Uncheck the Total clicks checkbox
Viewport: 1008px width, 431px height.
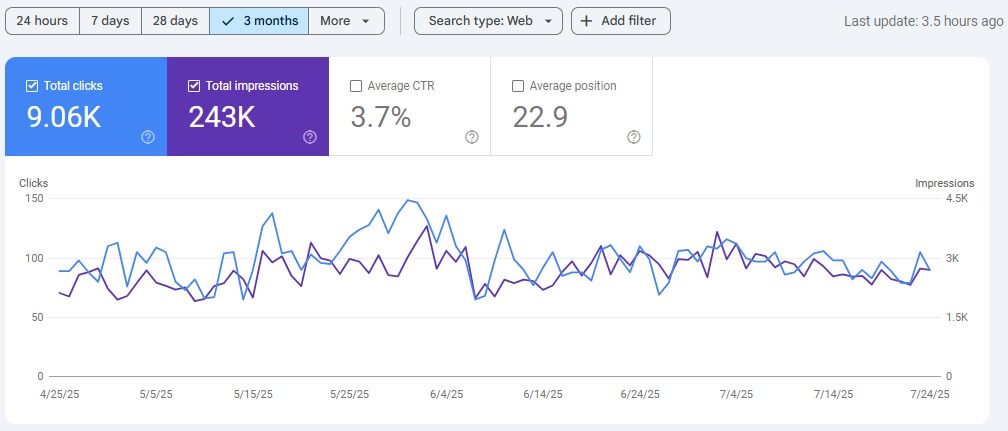(32, 86)
